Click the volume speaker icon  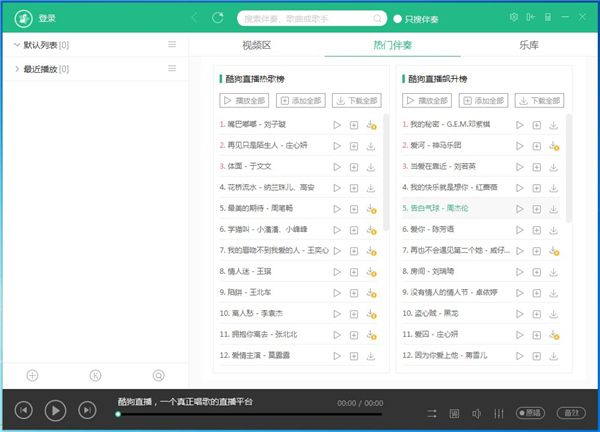[476, 413]
